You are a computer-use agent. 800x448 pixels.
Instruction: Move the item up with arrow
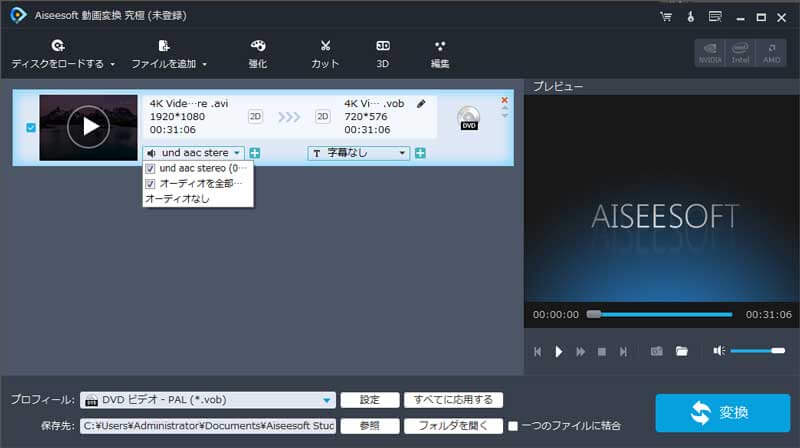(x=505, y=109)
